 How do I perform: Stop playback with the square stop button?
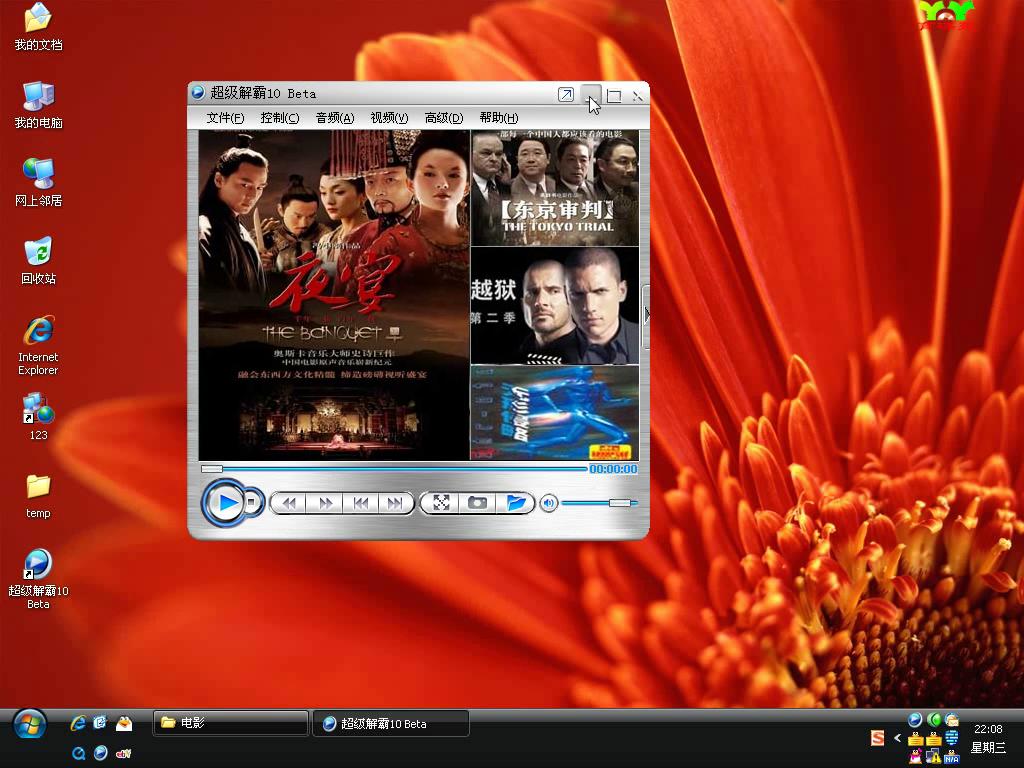(x=251, y=502)
